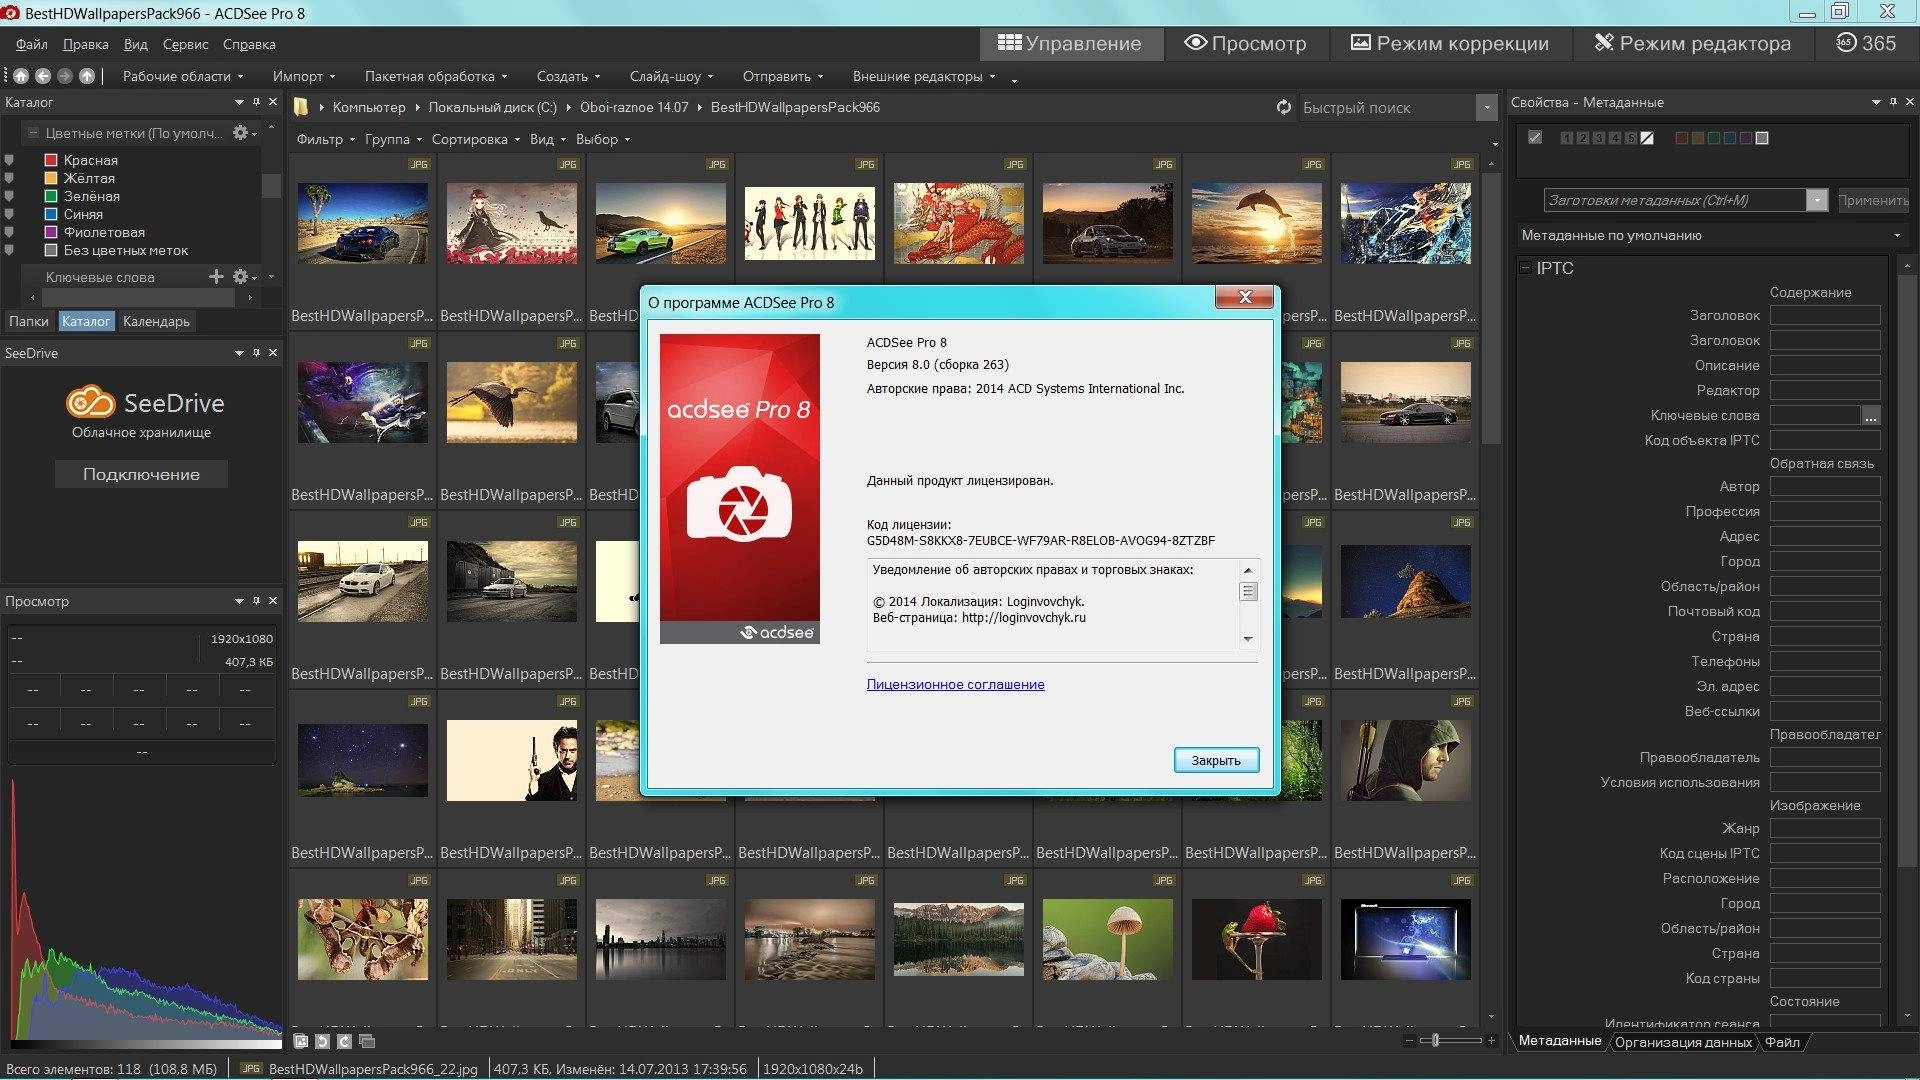Open Метаданные по умолчанию dropdown
Viewport: 1920px width, 1080px height.
coord(1710,235)
